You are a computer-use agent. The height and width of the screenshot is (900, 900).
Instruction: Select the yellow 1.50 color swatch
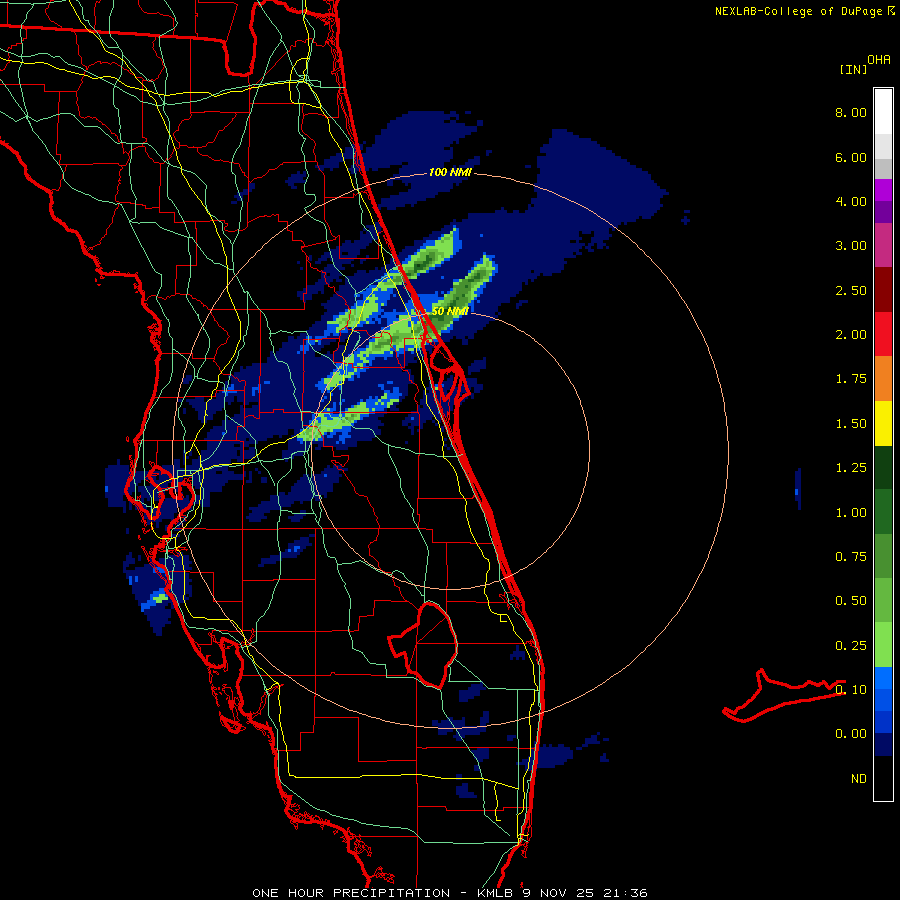pyautogui.click(x=883, y=424)
